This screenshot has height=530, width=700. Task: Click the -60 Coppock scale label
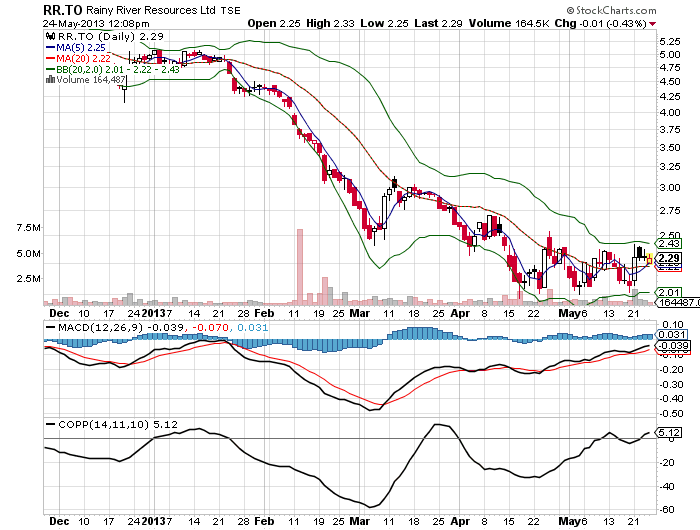[666, 509]
